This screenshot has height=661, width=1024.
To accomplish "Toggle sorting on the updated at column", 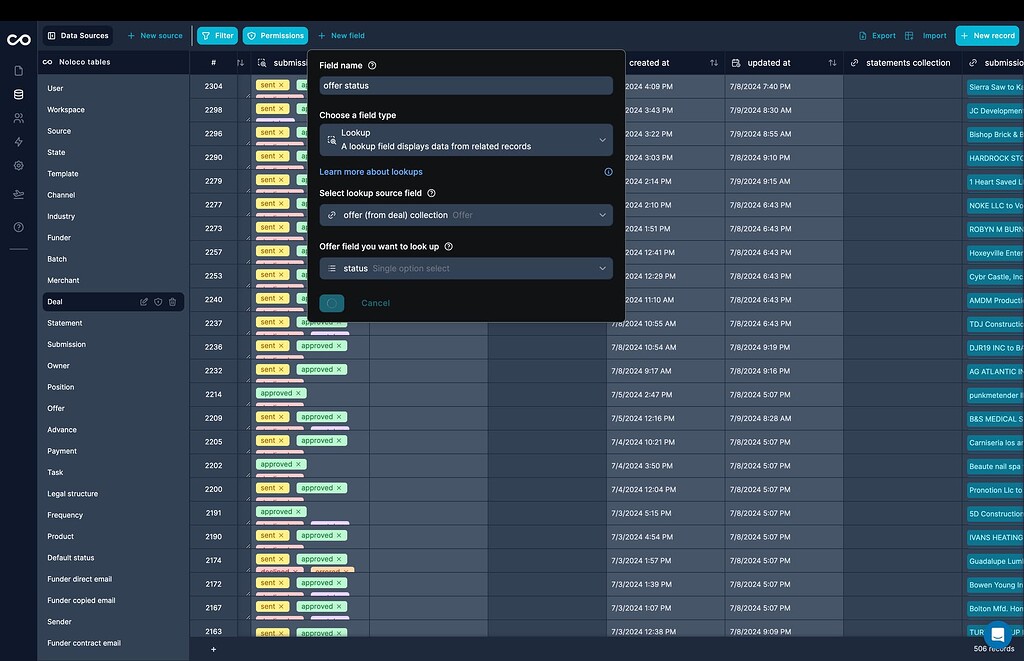I will [831, 62].
